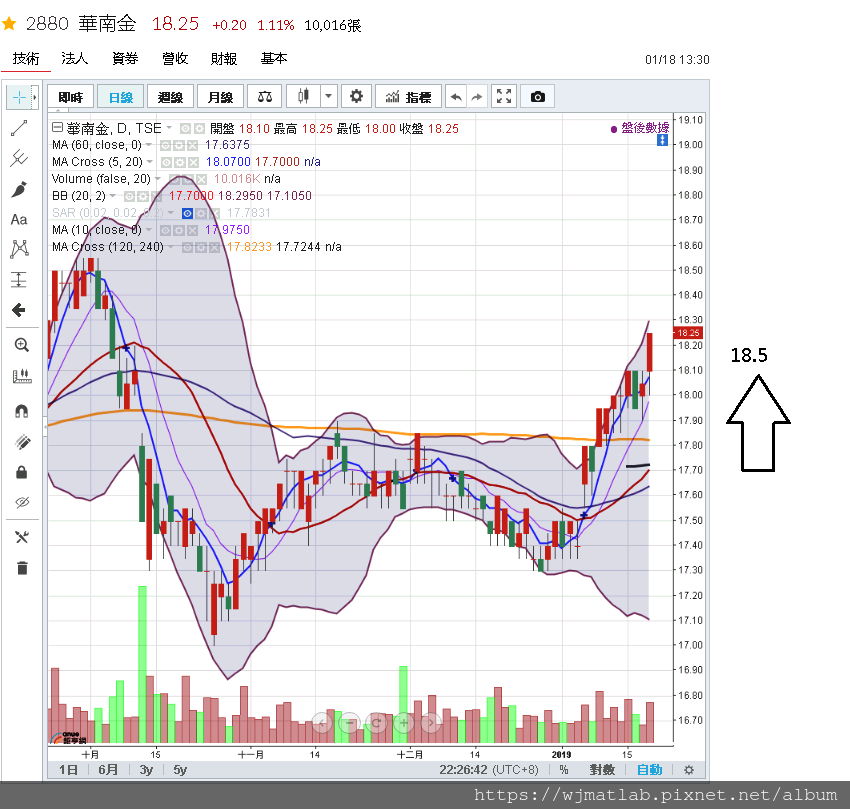Open settings for 華南金, D, TSE series
This screenshot has width=850, height=809.
(199, 129)
